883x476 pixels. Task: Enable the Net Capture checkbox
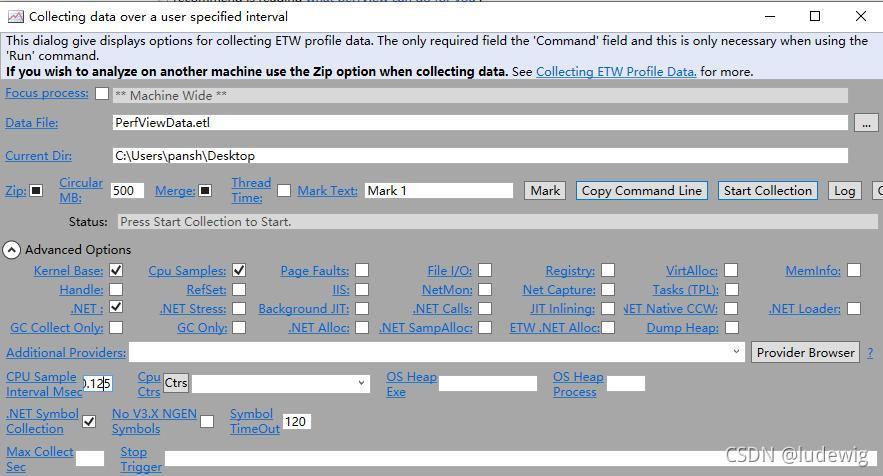tap(608, 290)
